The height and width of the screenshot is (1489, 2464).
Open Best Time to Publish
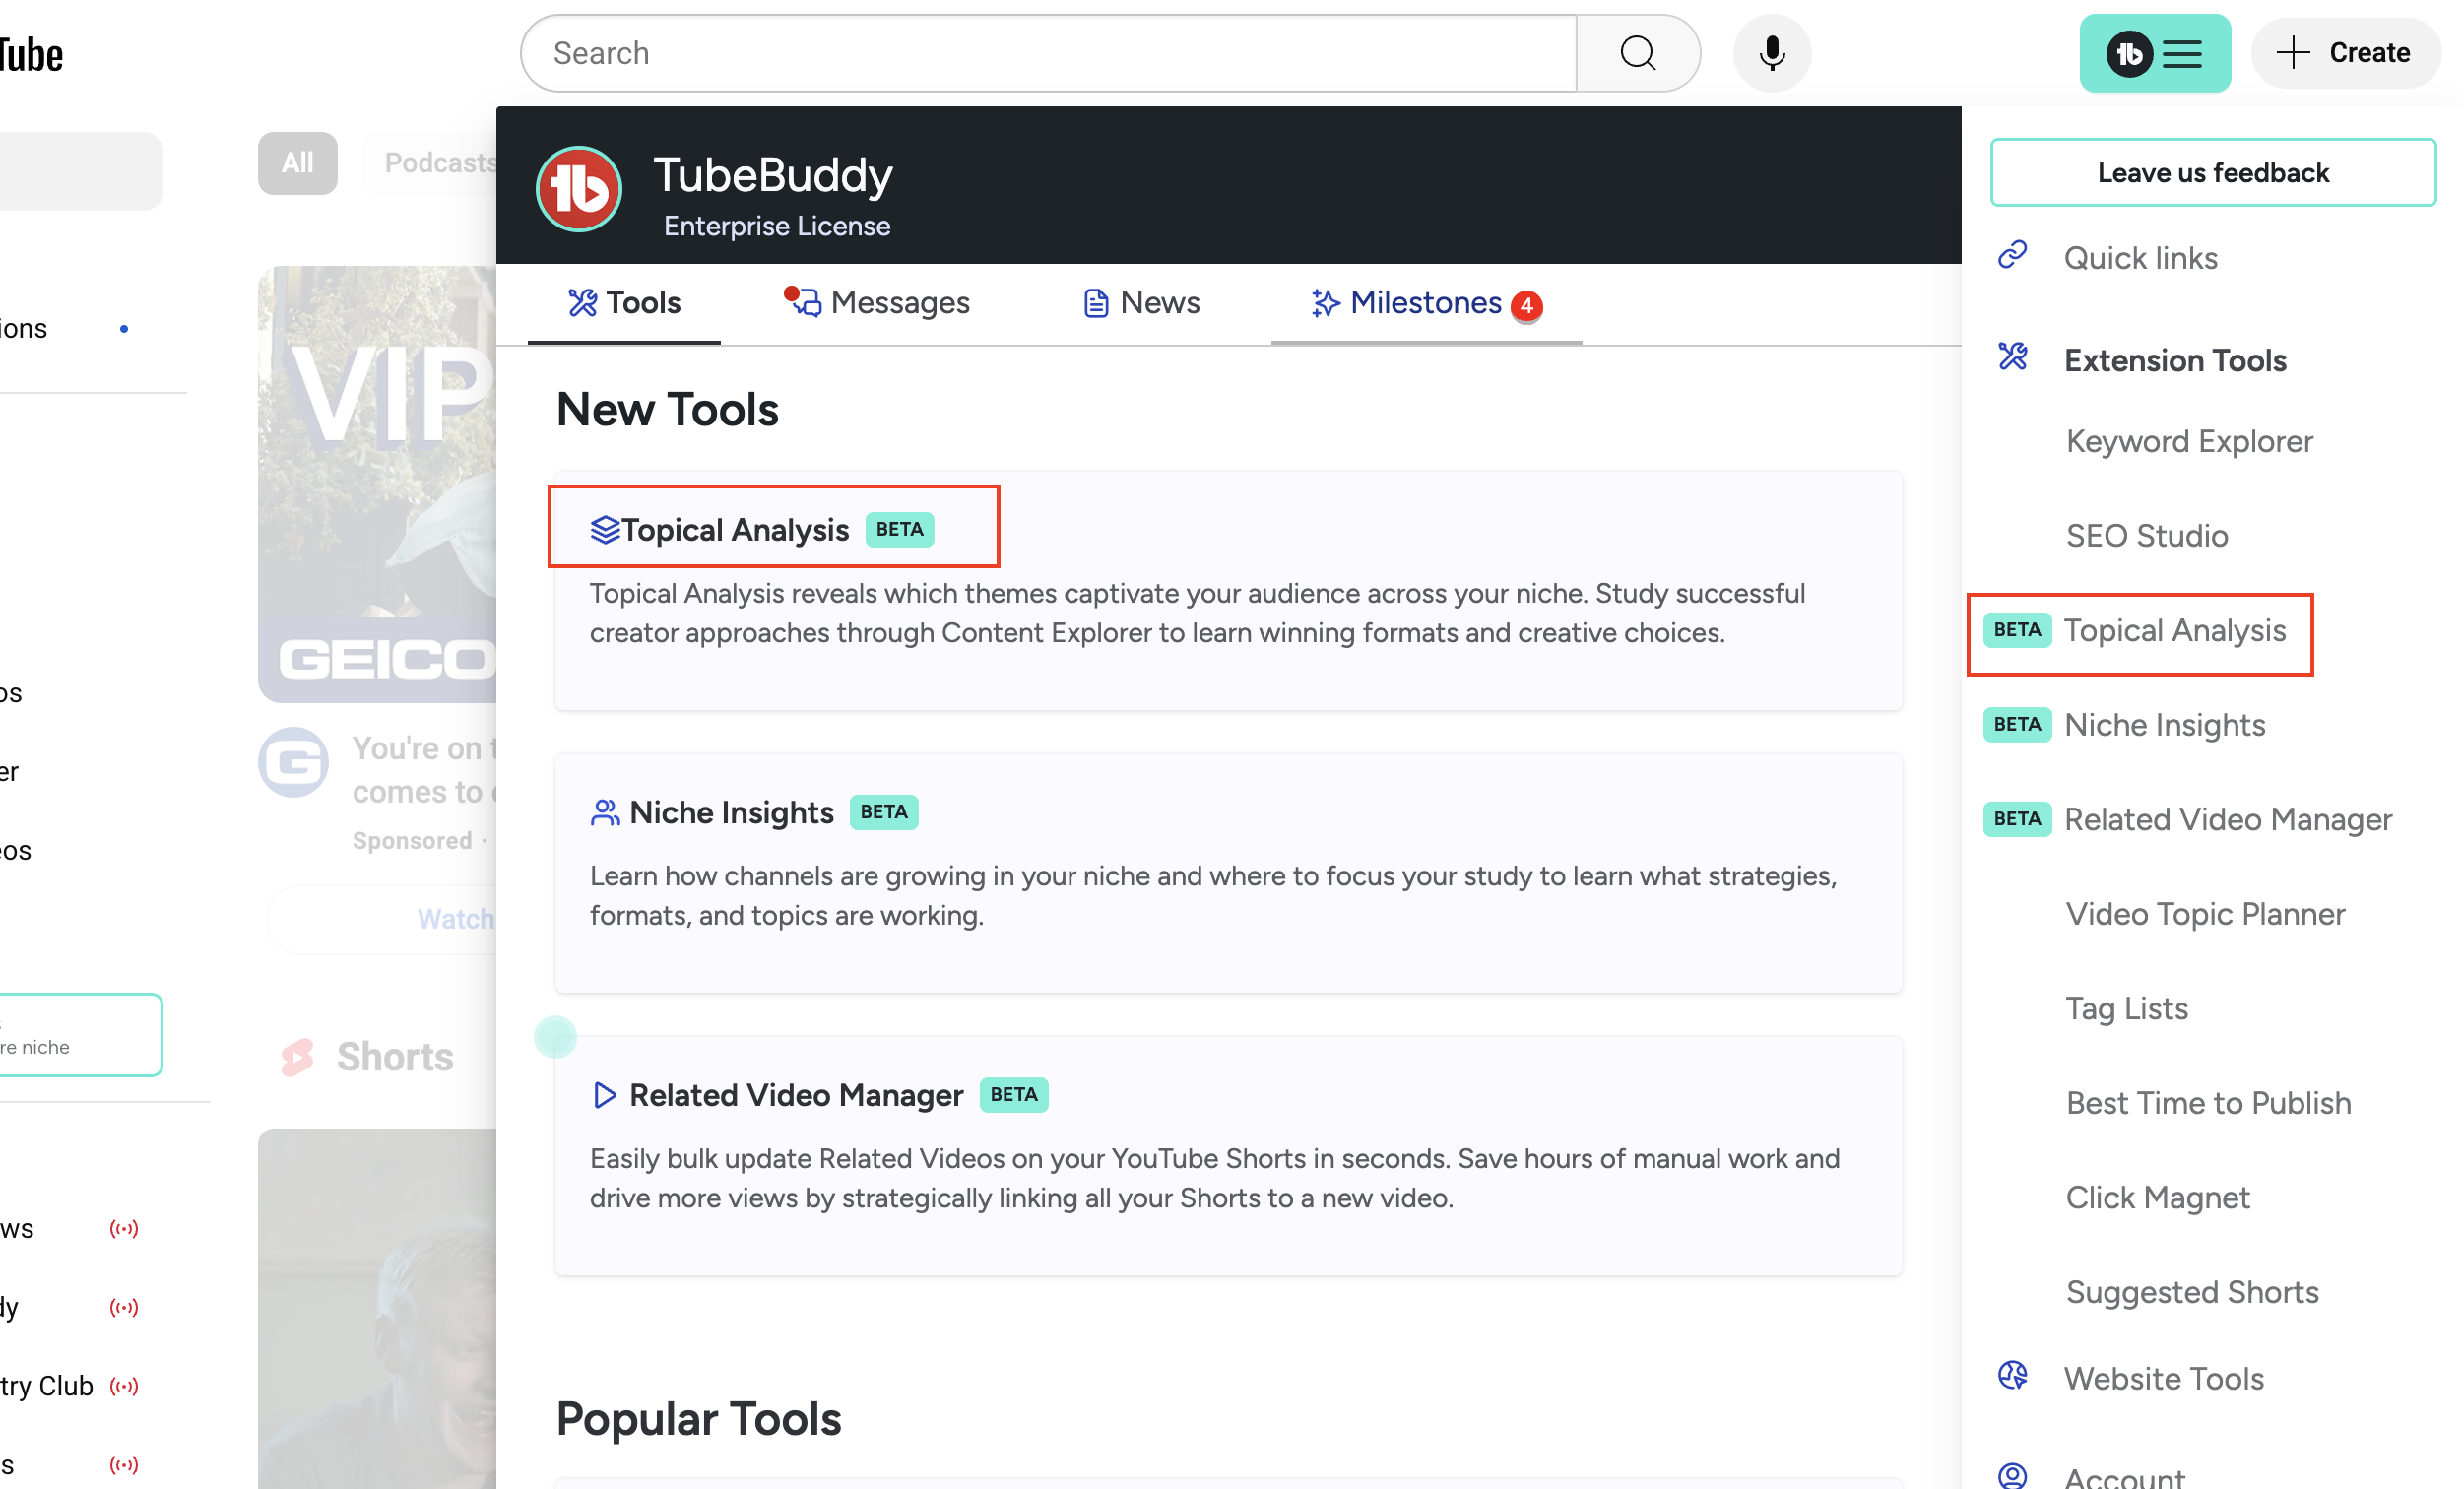click(2208, 1103)
